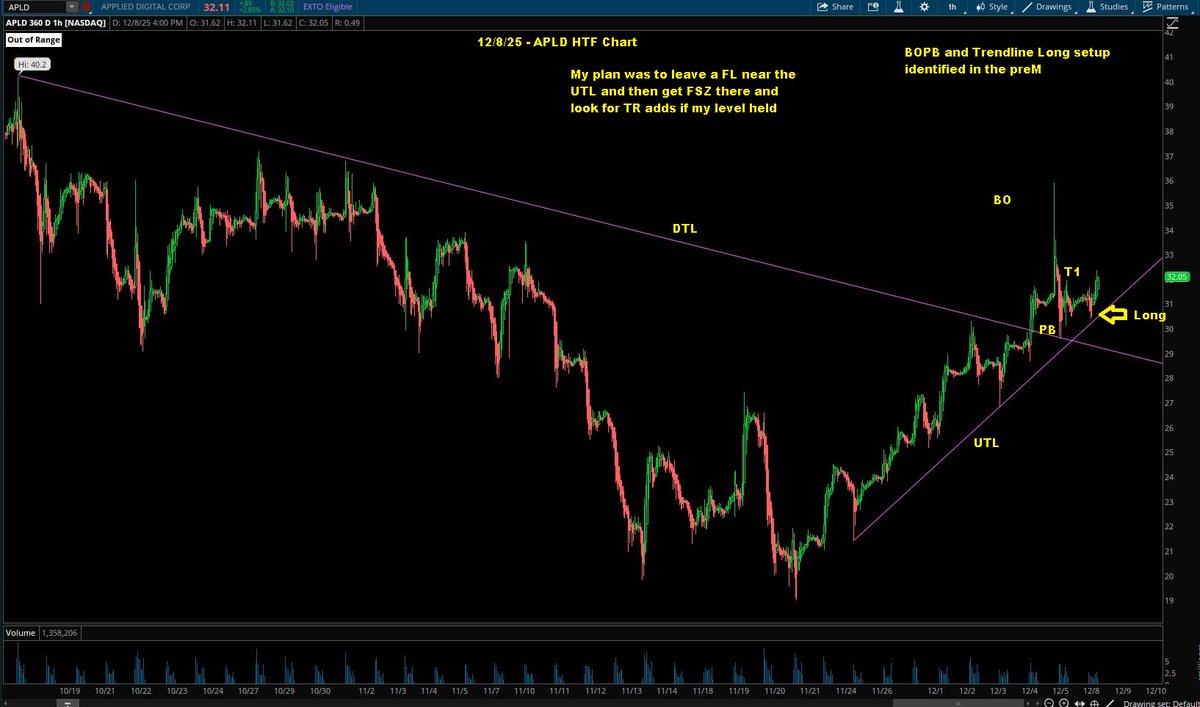Screen dimensions: 1200x707
Task: Click the Out of Range label
Action: click(x=33, y=40)
